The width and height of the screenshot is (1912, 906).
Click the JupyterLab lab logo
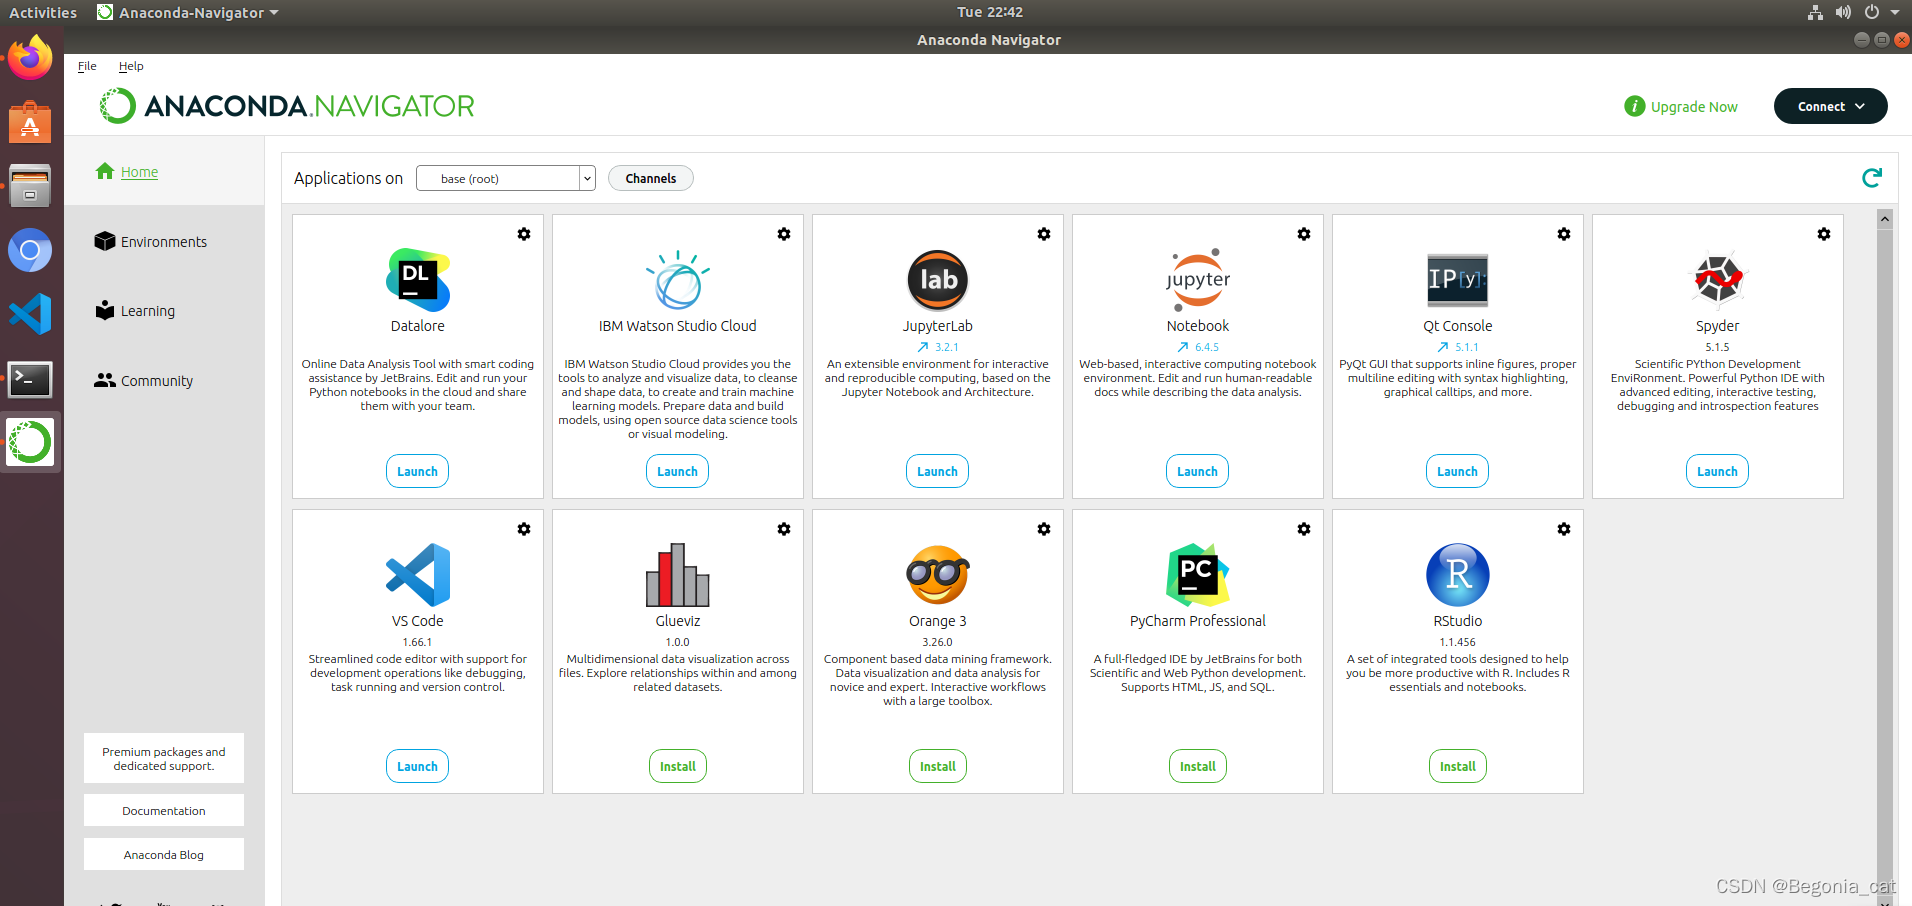tap(938, 280)
